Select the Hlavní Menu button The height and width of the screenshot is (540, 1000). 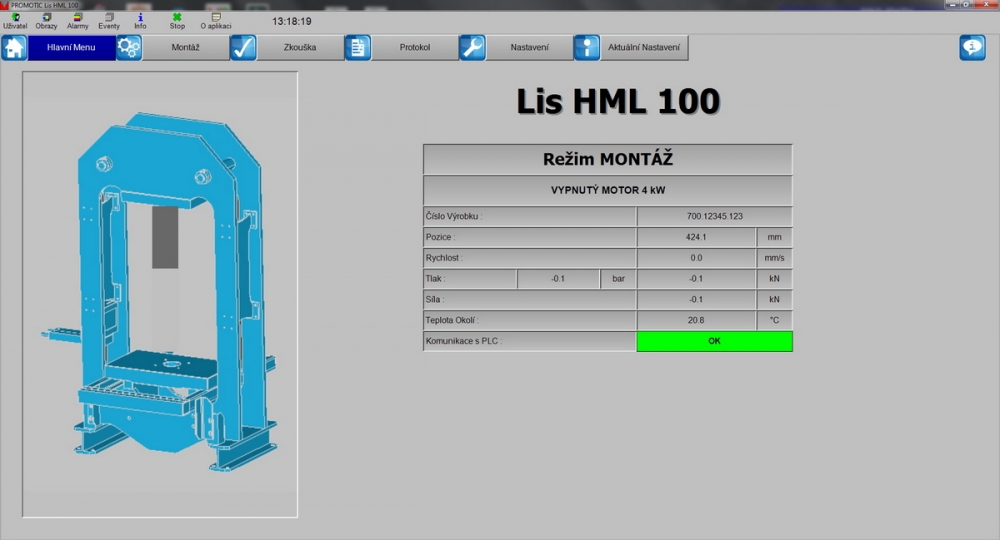pos(71,48)
